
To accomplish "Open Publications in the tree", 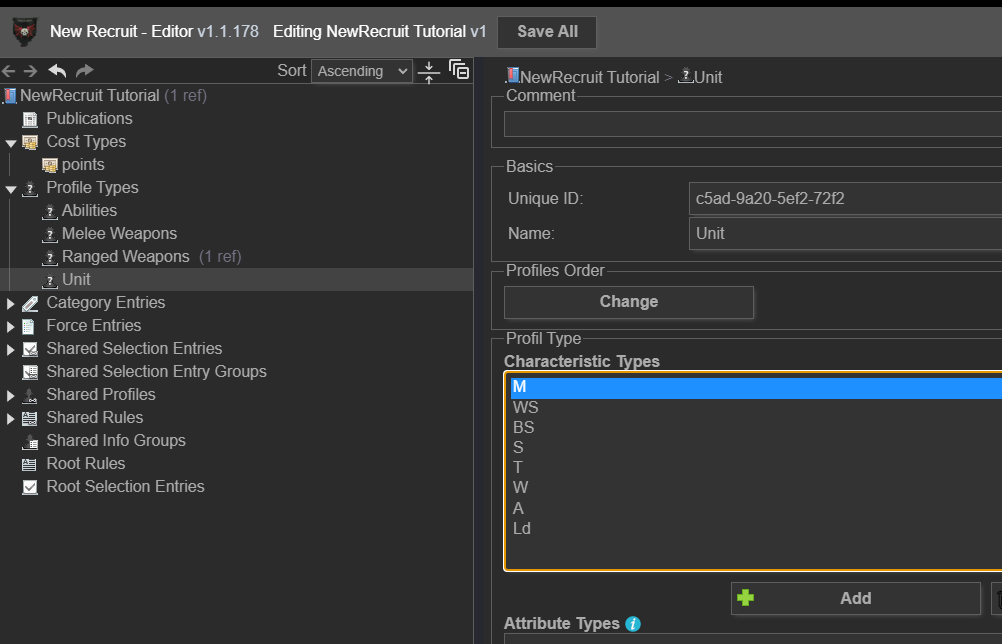I will click(x=89, y=118).
